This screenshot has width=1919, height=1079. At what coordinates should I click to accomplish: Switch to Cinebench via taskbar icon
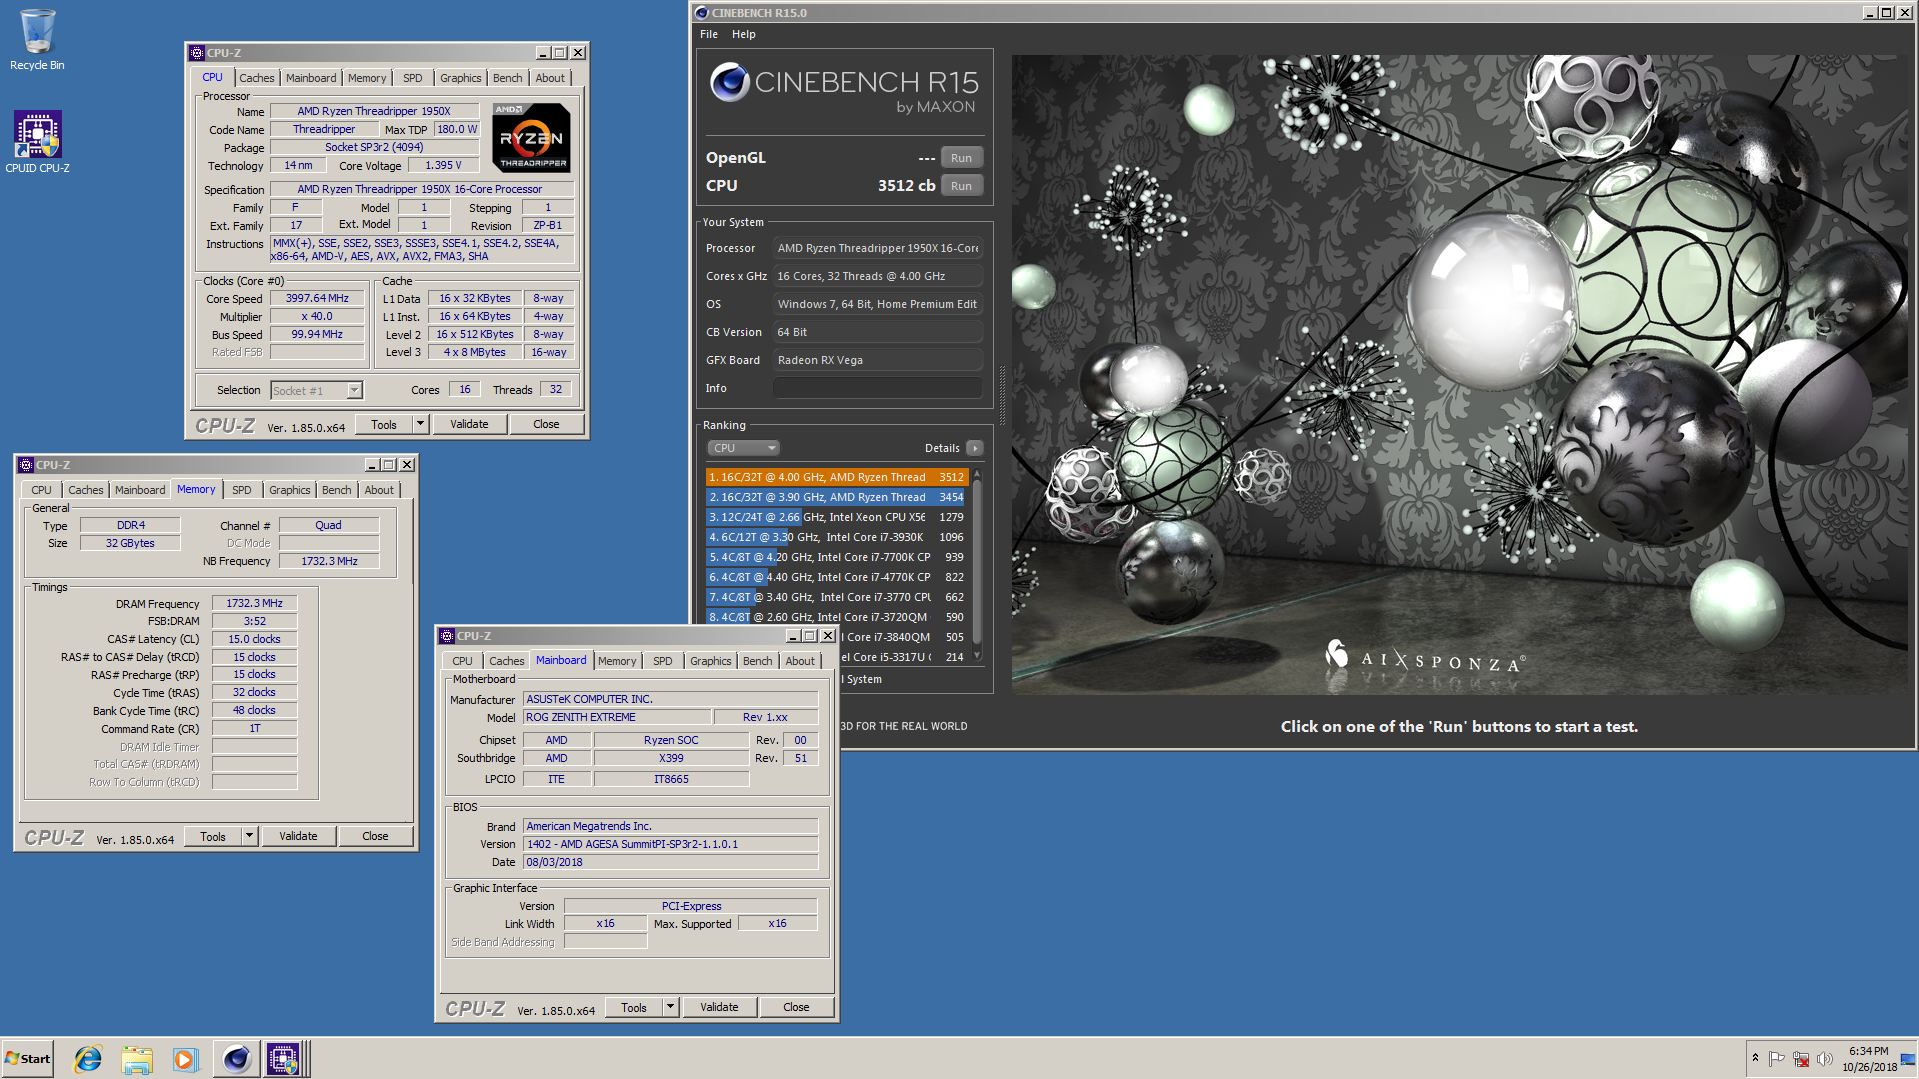[236, 1058]
